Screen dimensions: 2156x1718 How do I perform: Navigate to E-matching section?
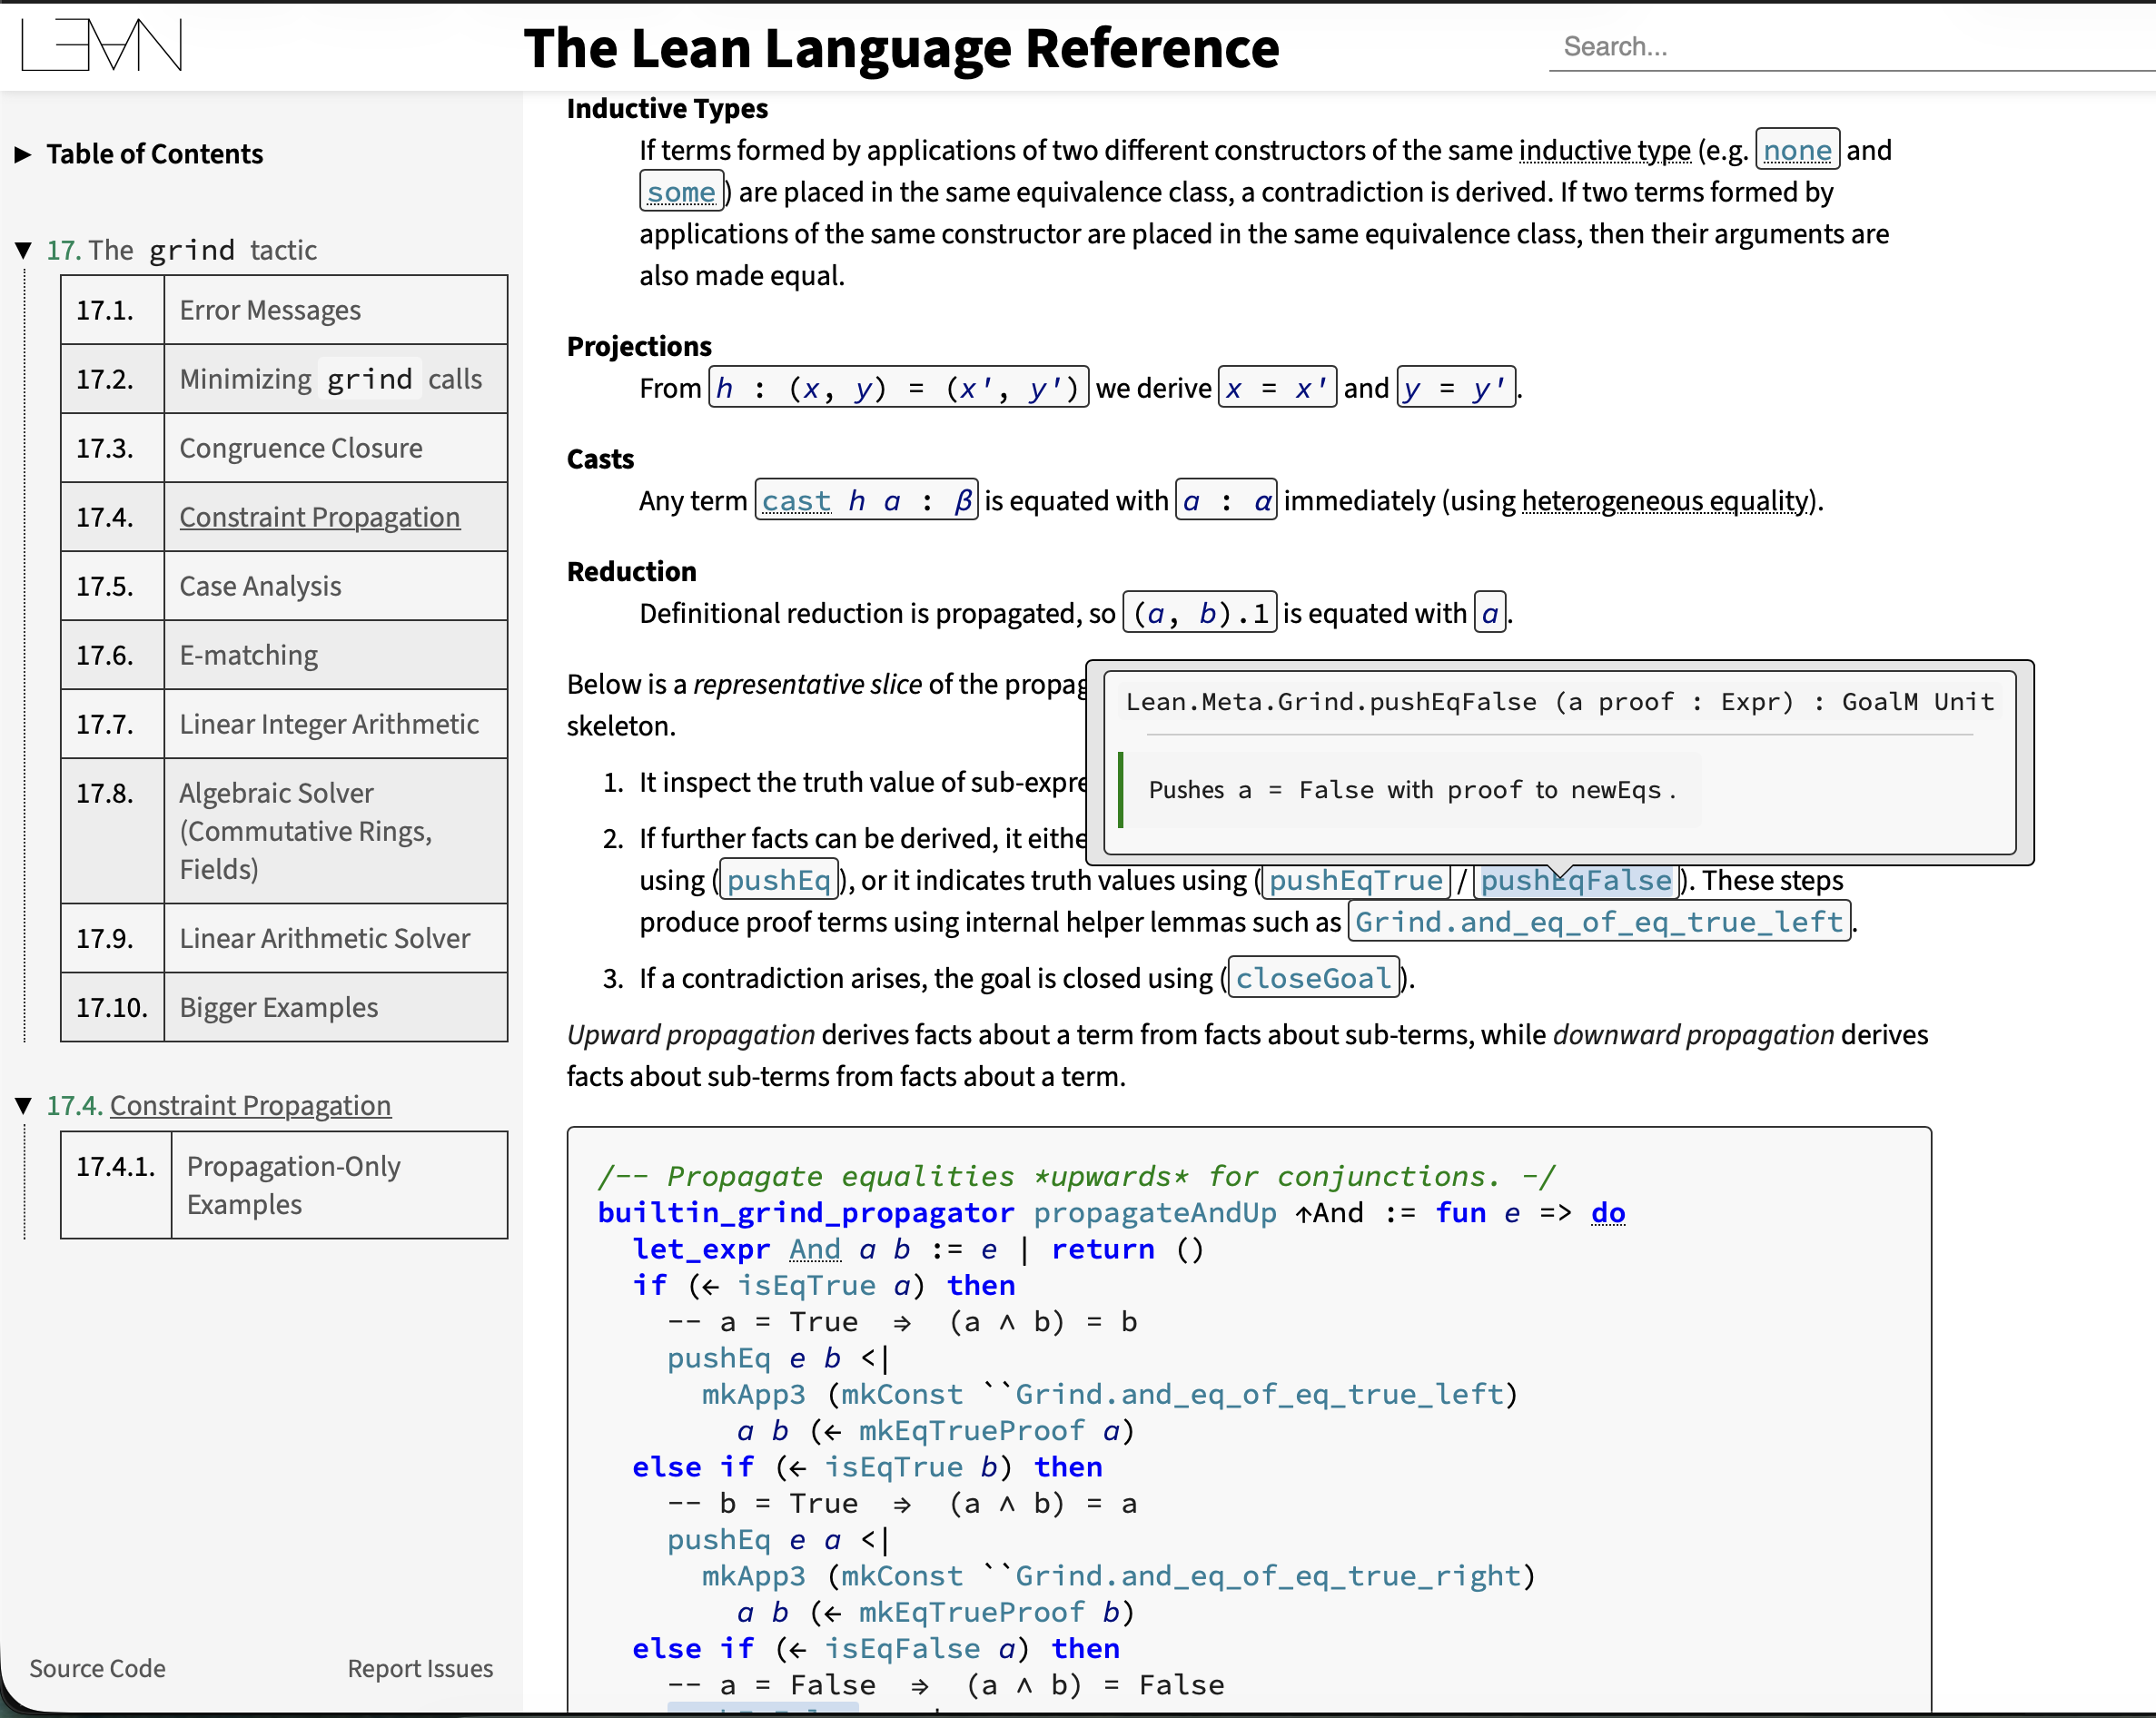(x=248, y=655)
